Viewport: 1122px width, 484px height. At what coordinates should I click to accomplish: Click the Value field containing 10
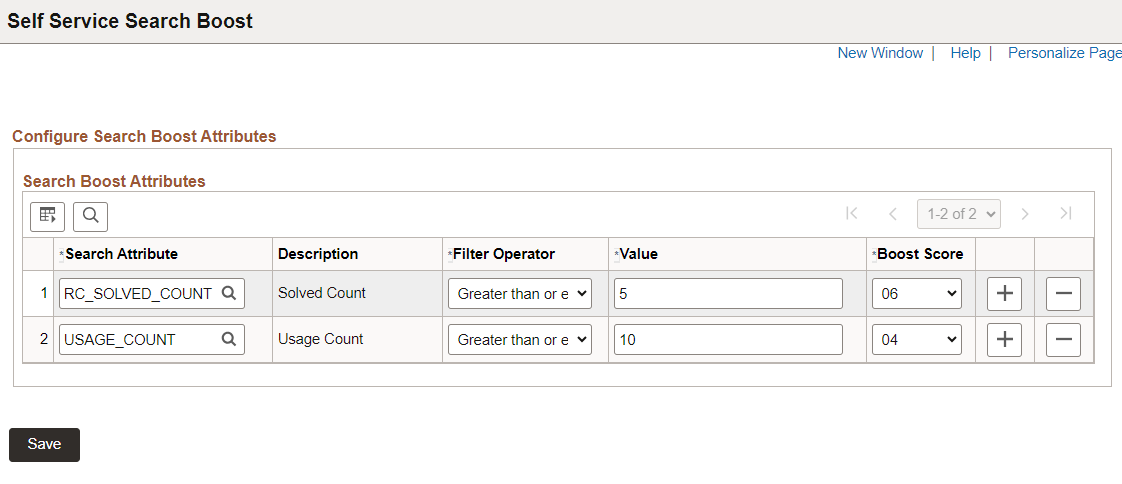point(728,339)
